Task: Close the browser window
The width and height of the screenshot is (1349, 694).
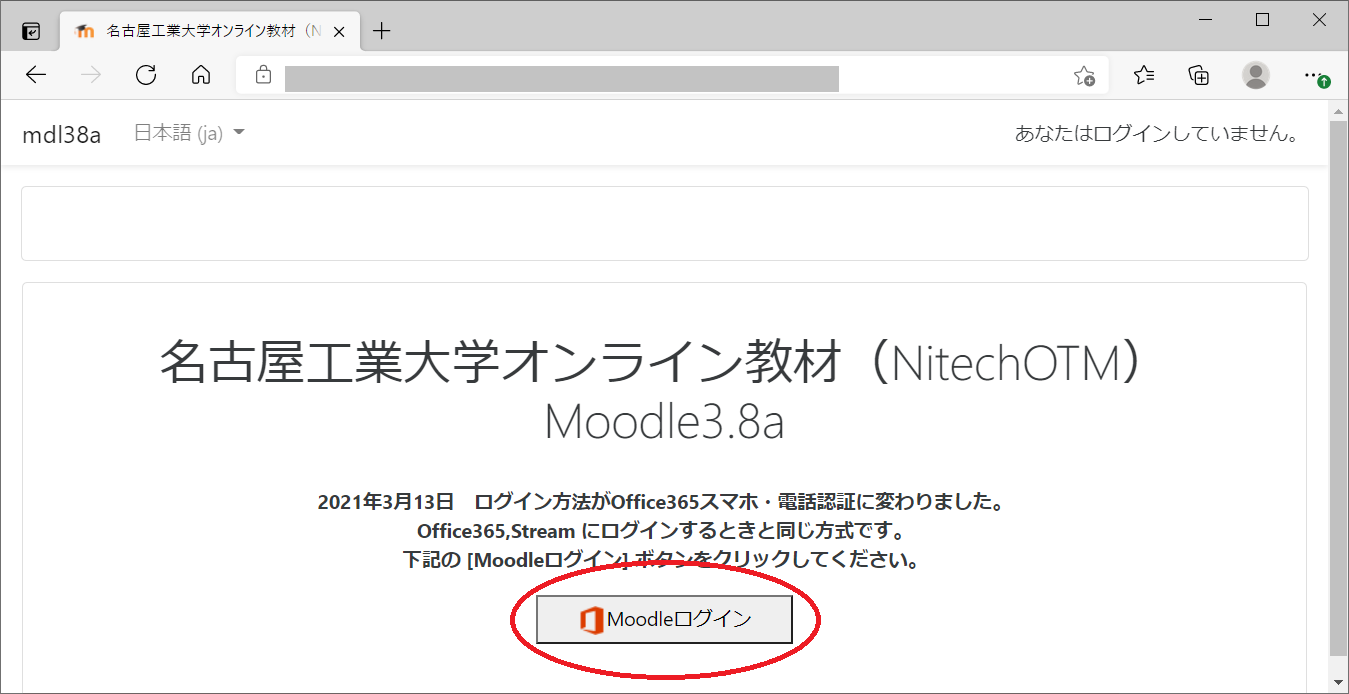Action: pos(1319,20)
